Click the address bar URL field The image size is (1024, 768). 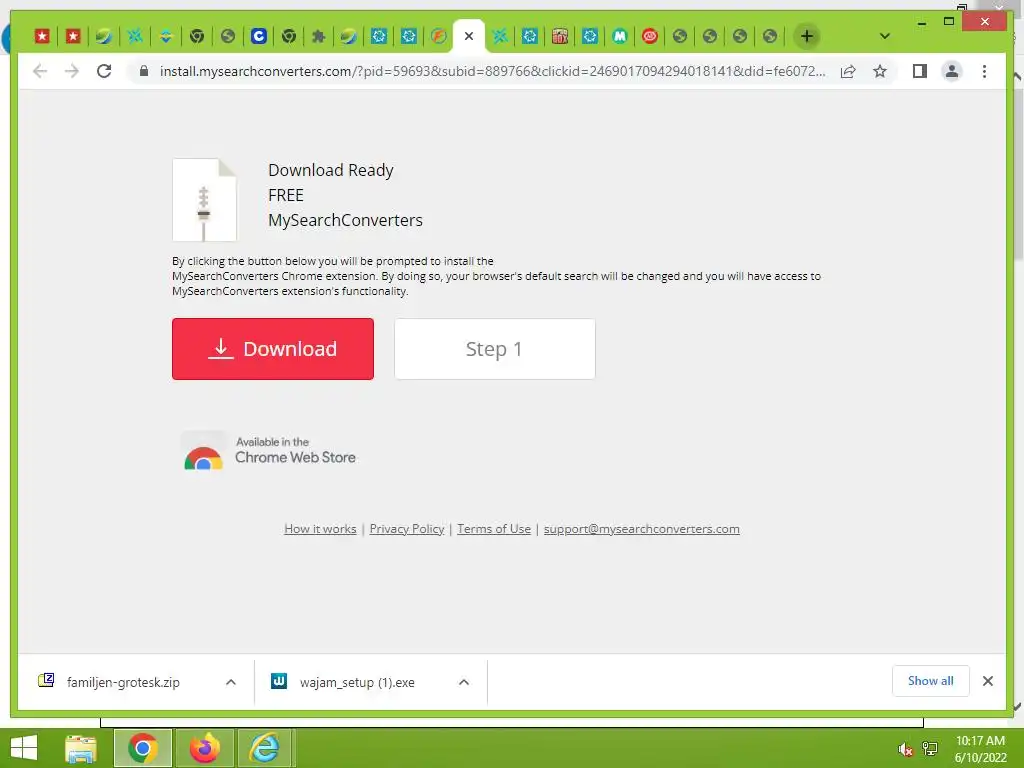point(492,71)
